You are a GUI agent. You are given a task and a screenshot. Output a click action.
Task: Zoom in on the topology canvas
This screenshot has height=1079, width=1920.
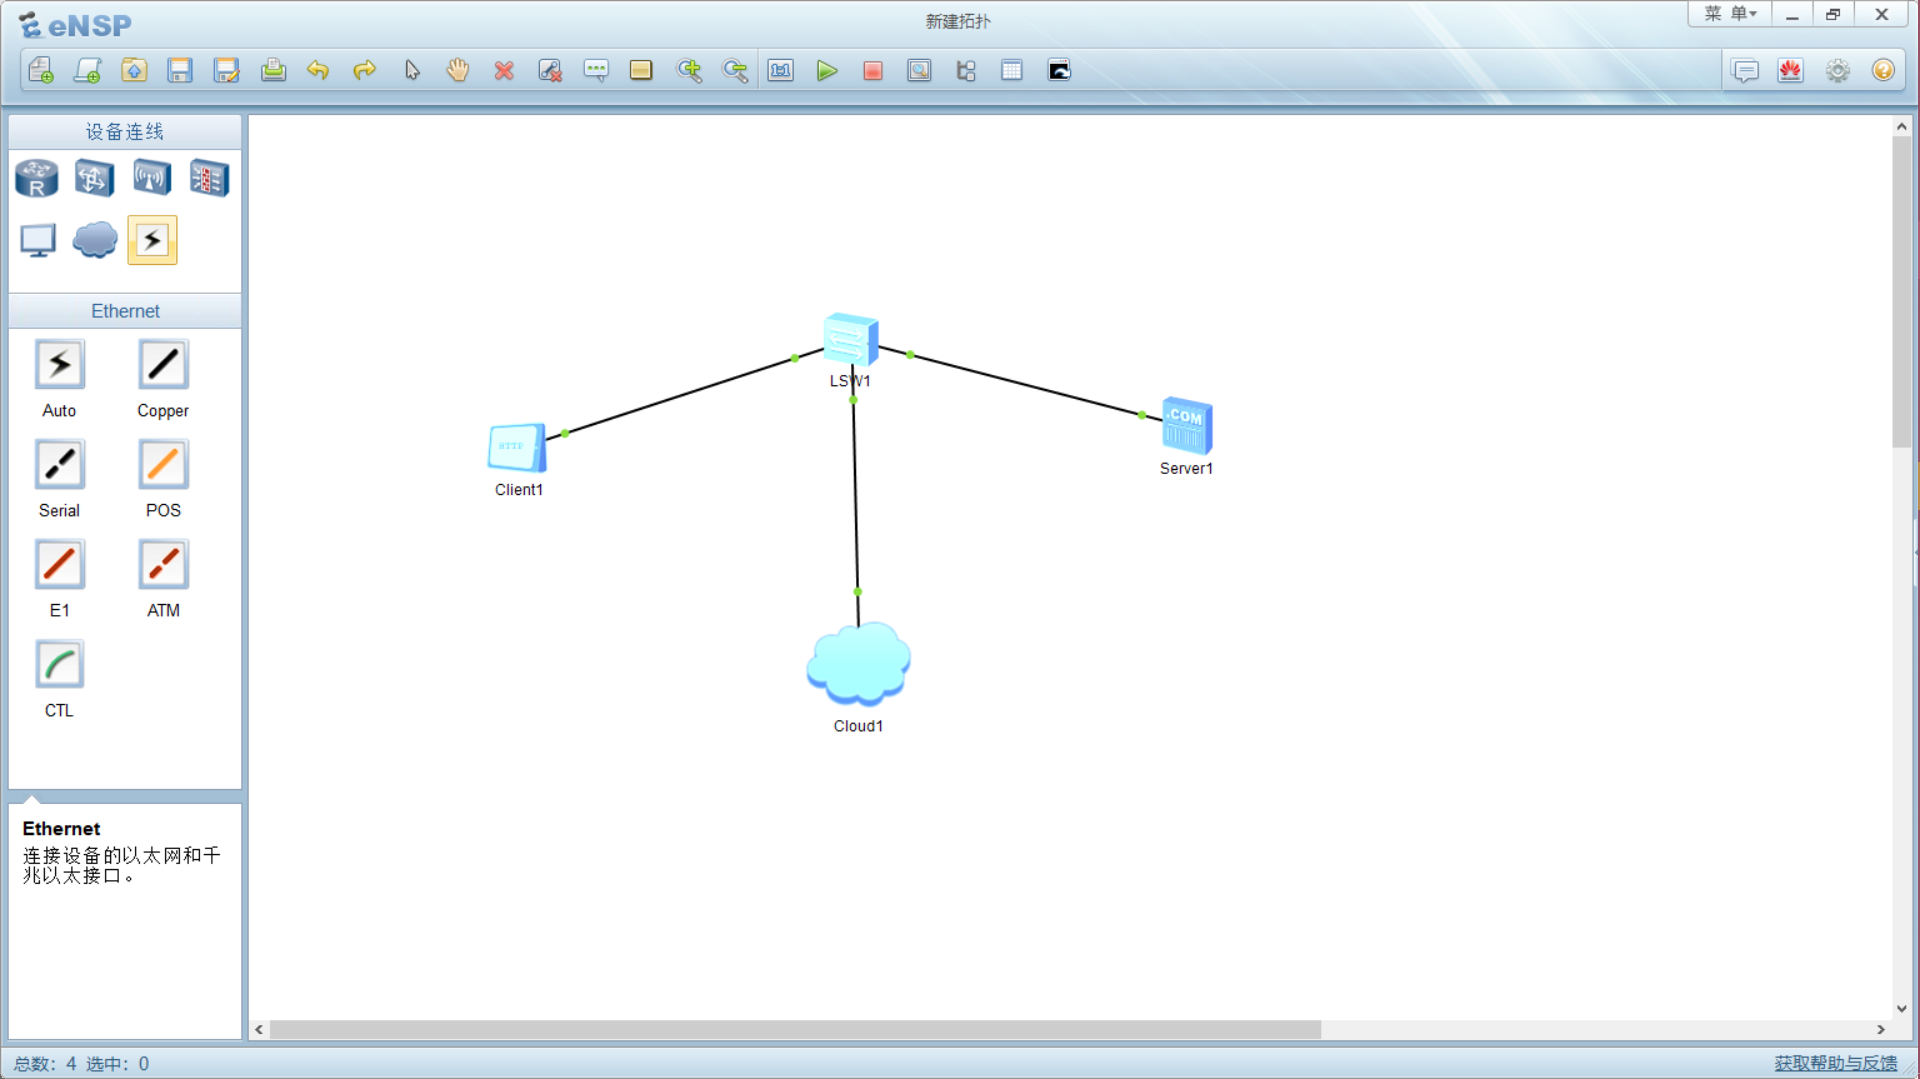pyautogui.click(x=689, y=71)
